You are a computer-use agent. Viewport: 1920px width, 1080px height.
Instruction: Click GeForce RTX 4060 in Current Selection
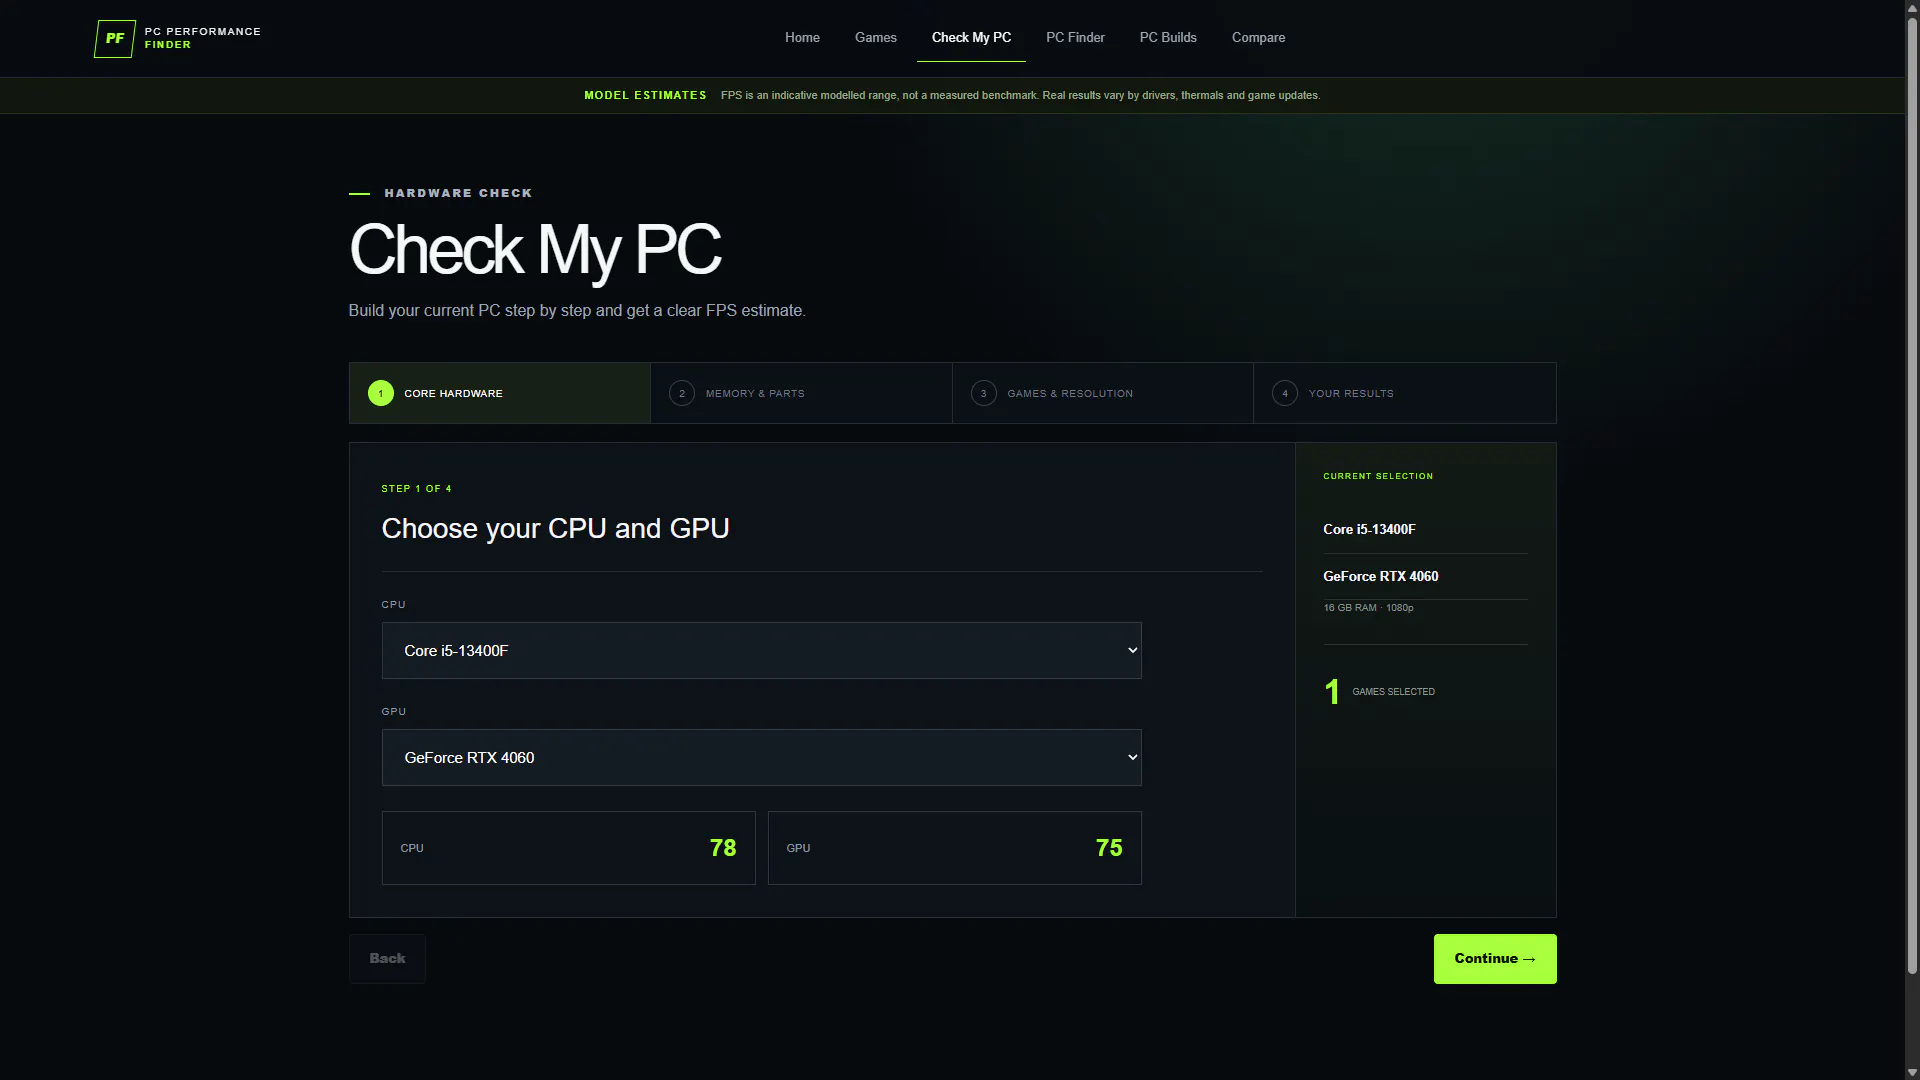(x=1380, y=577)
